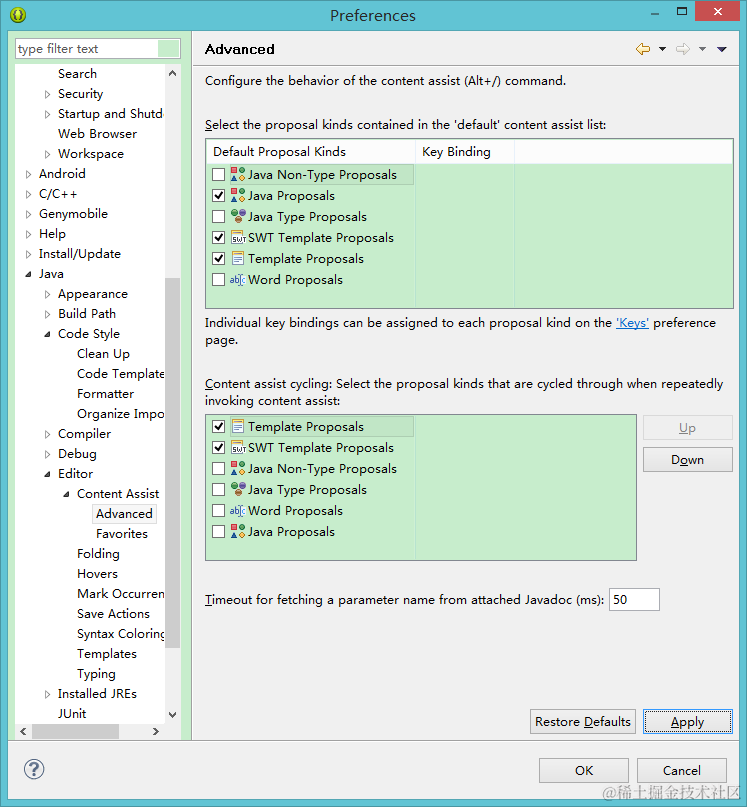Check Java Type Proposals in default list
747x807 pixels.
[x=218, y=216]
